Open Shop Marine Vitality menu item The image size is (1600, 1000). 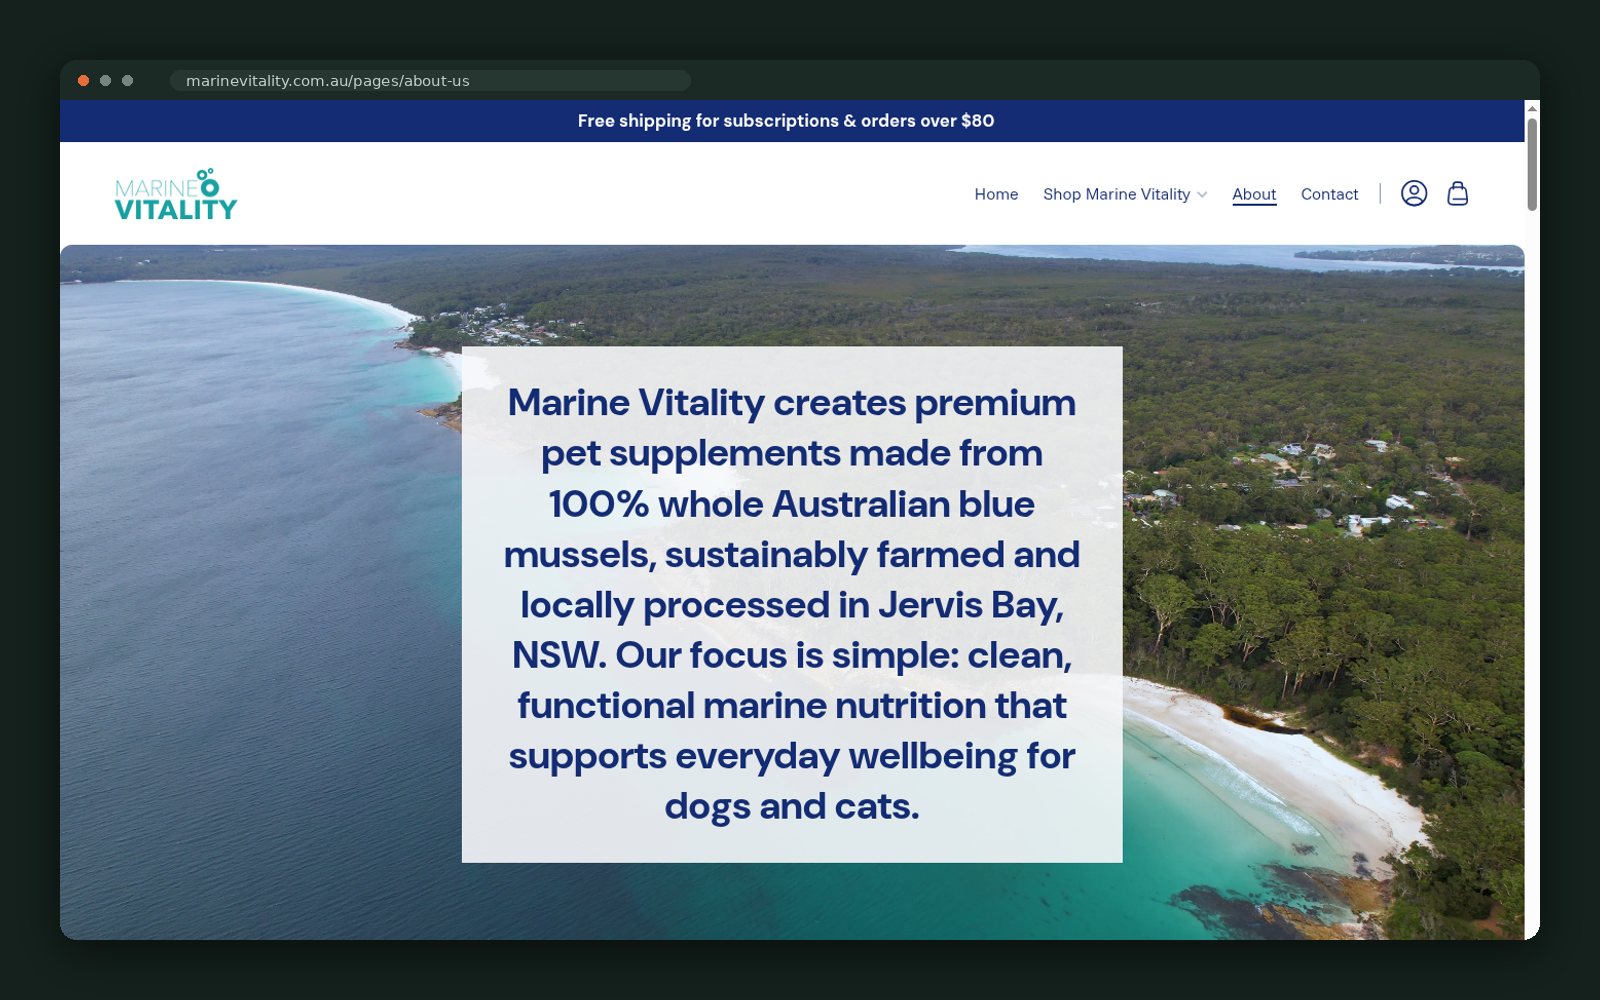[1116, 194]
